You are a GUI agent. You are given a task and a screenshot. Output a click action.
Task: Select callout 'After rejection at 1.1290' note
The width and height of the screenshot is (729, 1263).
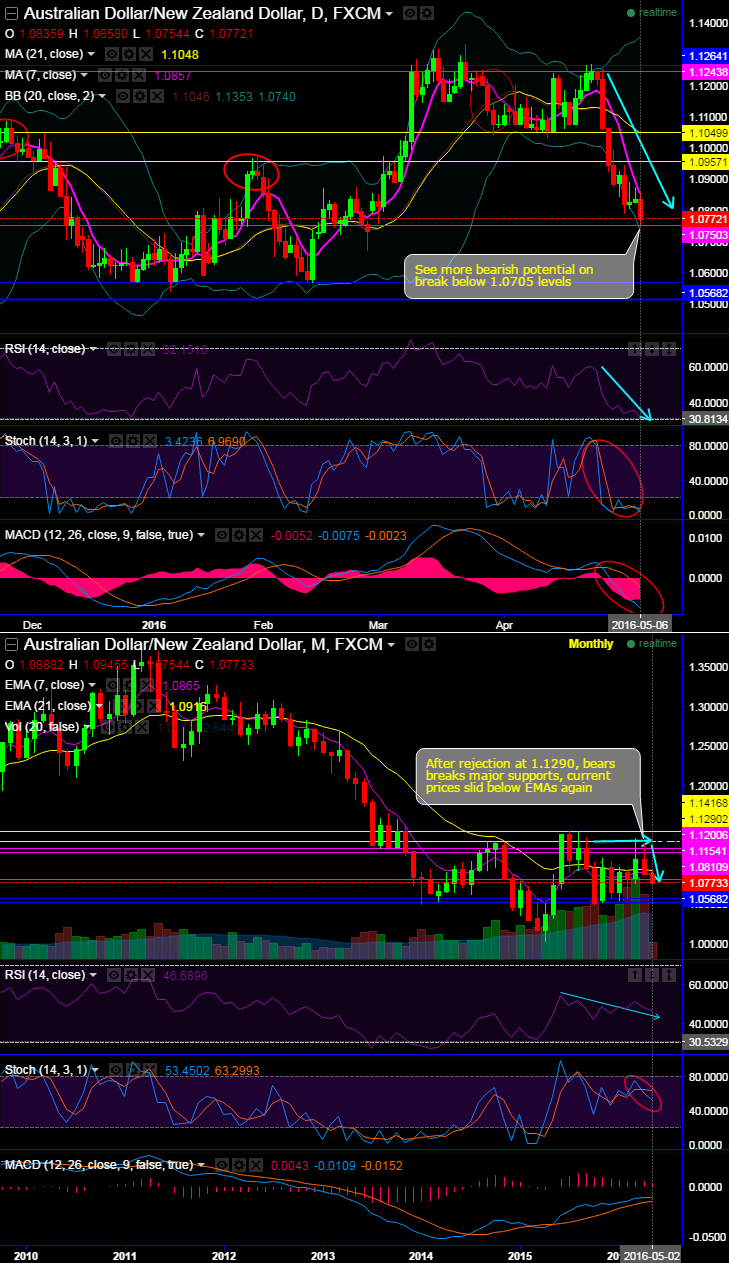coord(529,776)
